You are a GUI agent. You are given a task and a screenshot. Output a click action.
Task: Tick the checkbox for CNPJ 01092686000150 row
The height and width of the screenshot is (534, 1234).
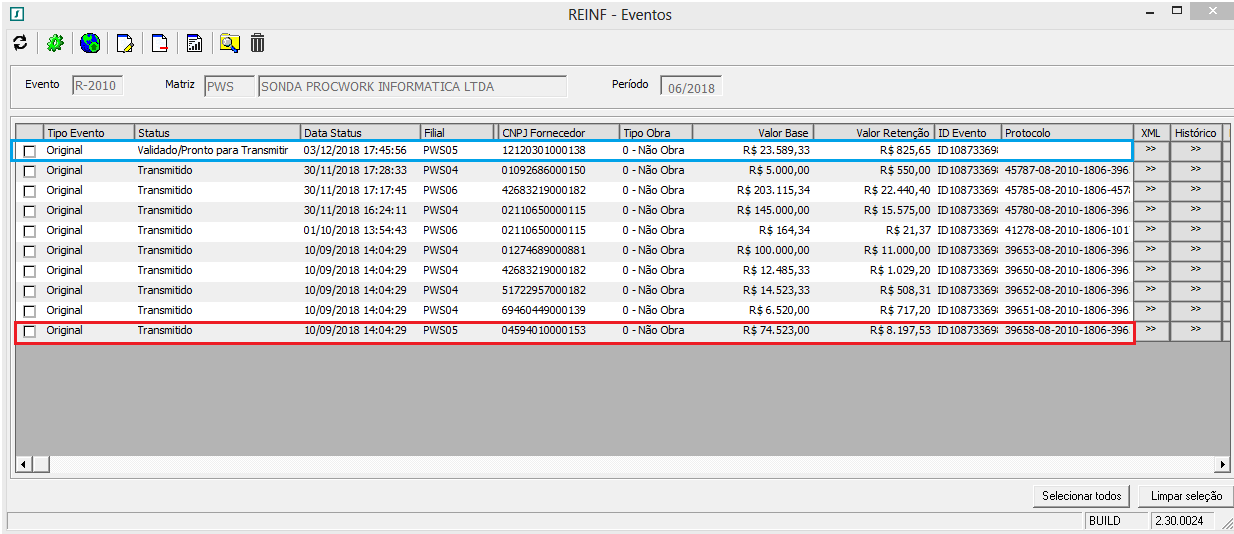point(29,171)
